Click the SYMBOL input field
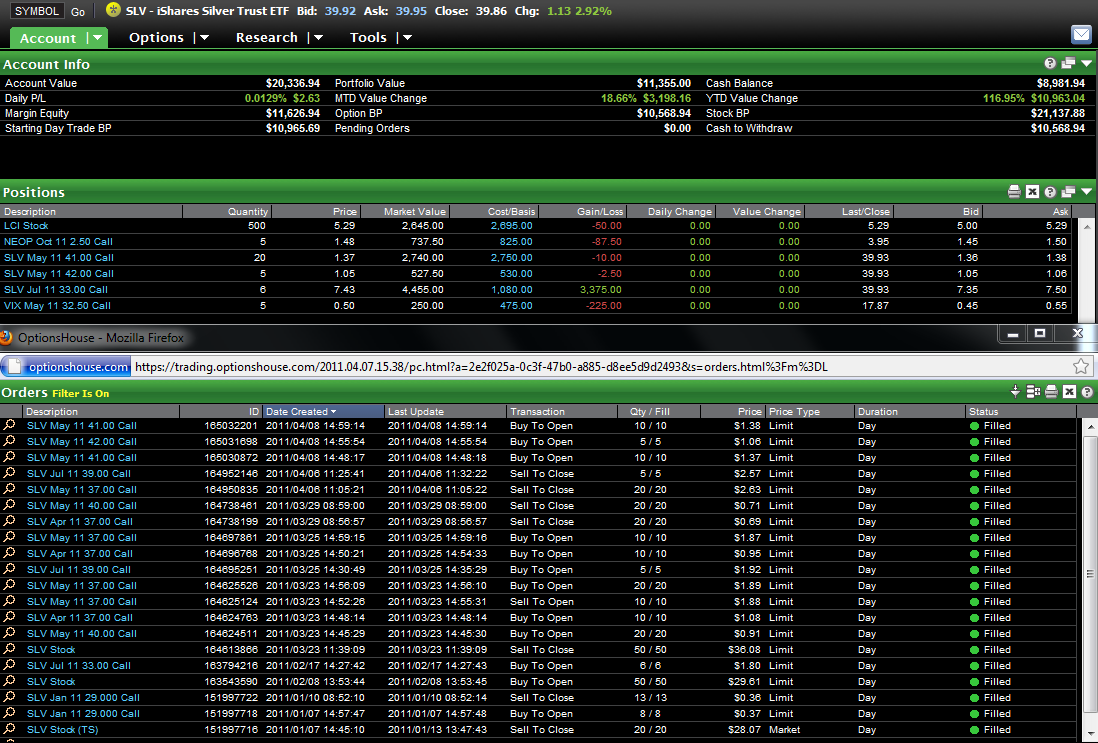The width and height of the screenshot is (1098, 743). click(38, 12)
